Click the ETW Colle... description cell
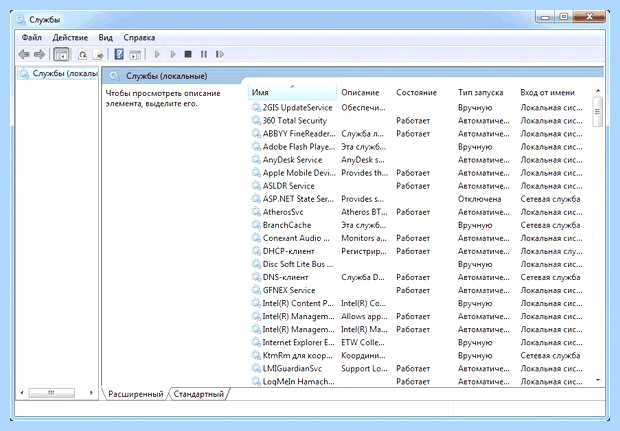 tap(363, 342)
